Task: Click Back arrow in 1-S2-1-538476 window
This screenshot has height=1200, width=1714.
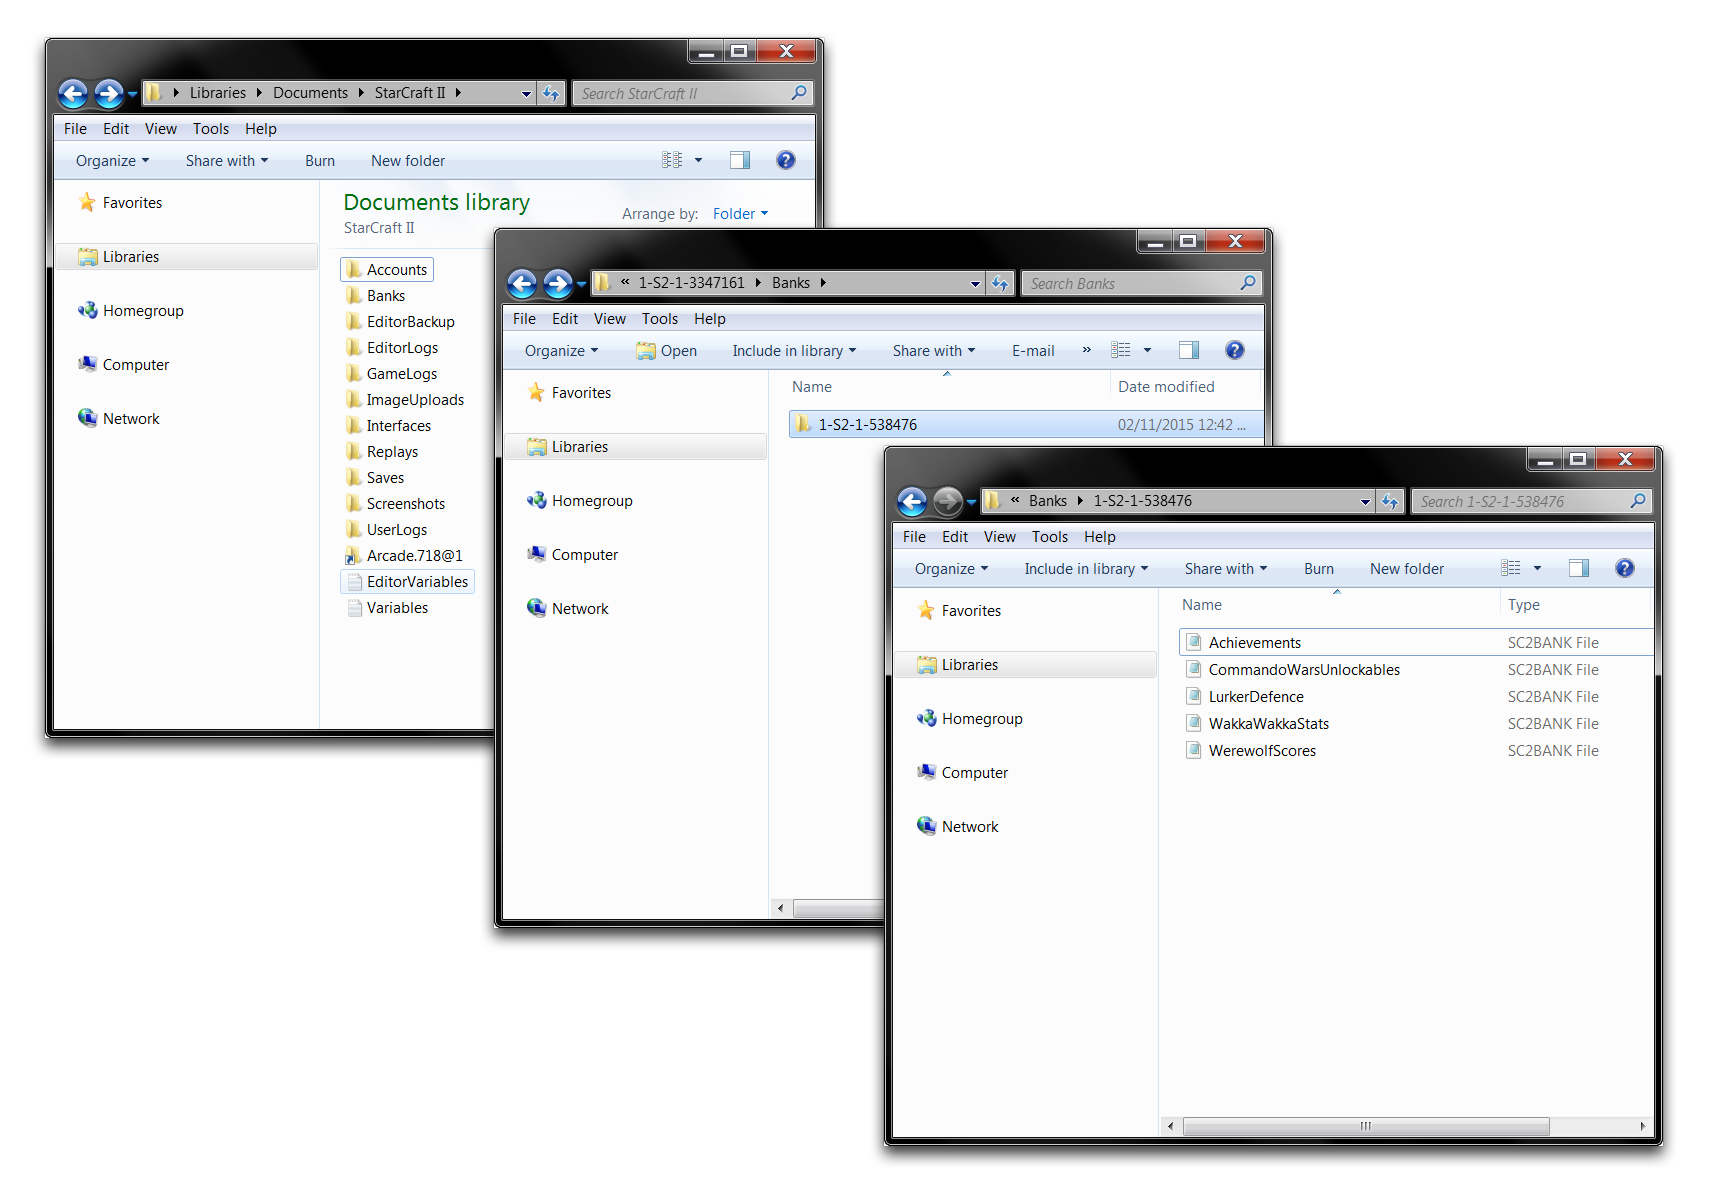Action: pyautogui.click(x=912, y=502)
